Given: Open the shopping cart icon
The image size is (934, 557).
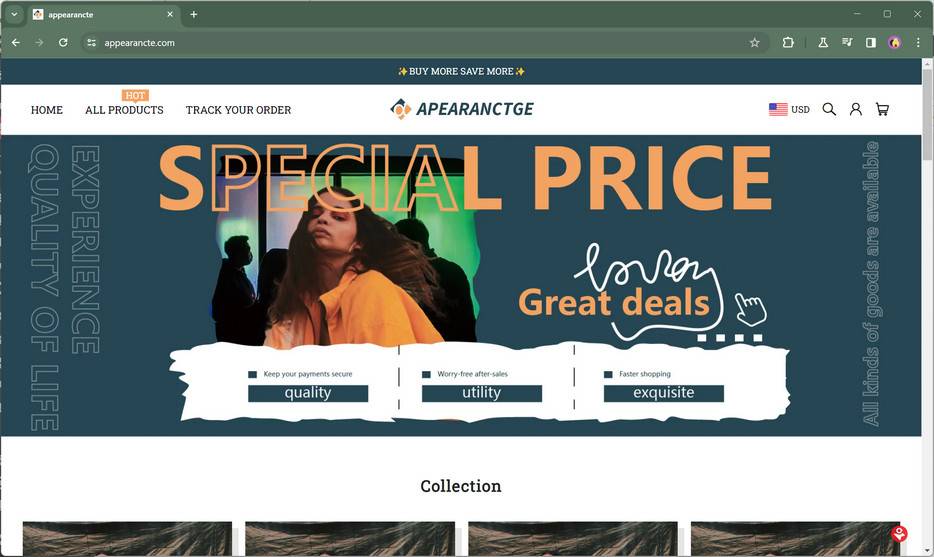Looking at the screenshot, I should (882, 109).
